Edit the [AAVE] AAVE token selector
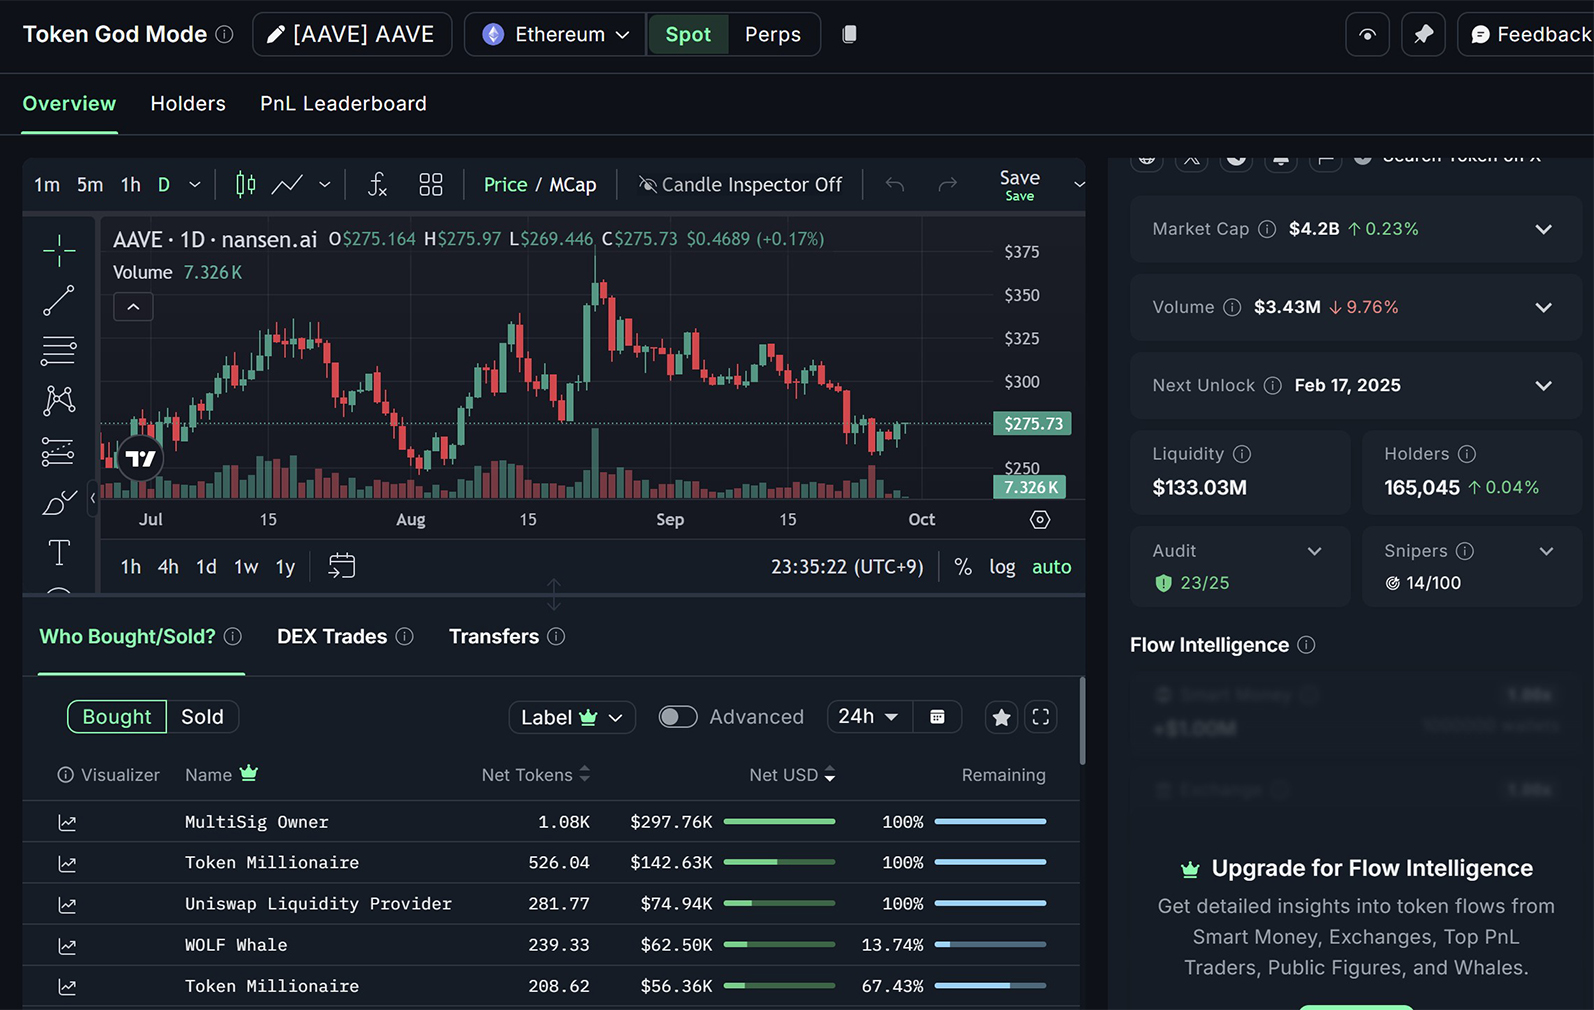The width and height of the screenshot is (1594, 1010). (x=352, y=34)
